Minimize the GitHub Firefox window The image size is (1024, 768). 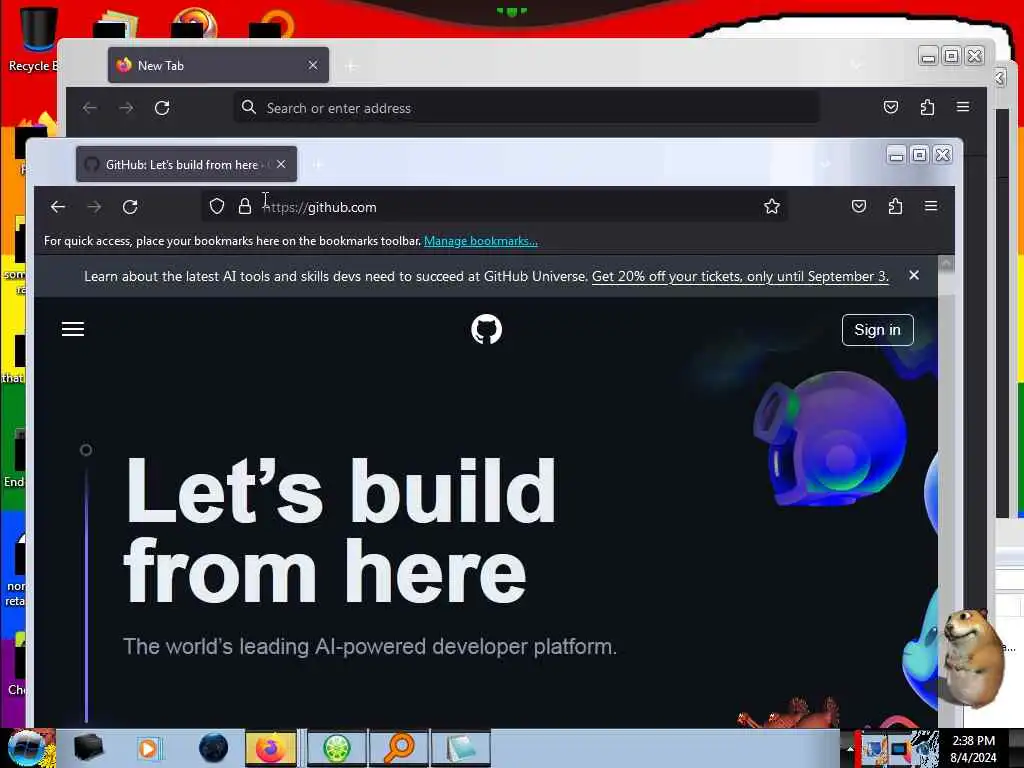896,155
